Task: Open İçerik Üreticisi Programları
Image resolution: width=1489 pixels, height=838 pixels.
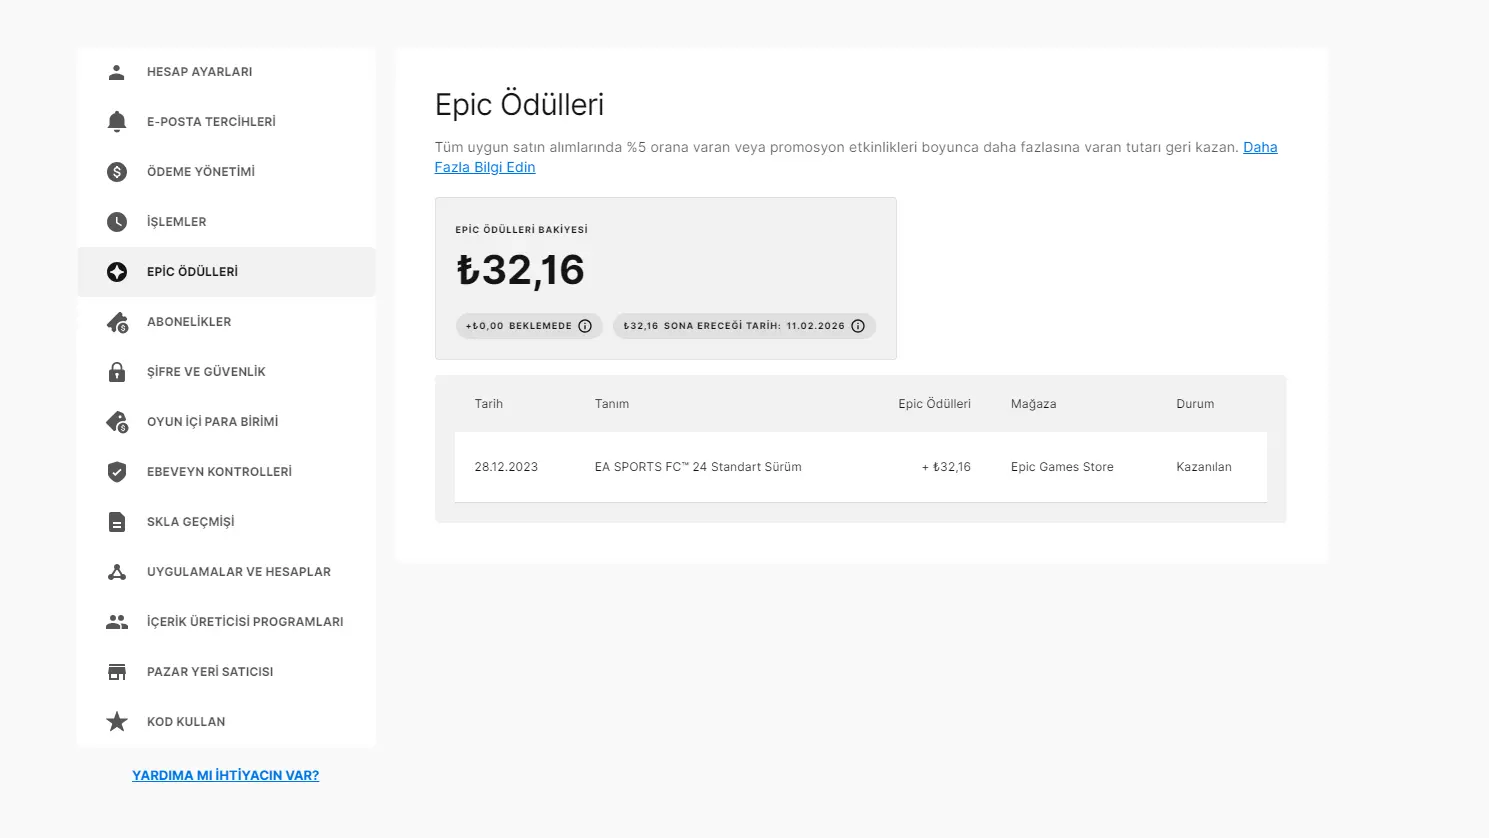Action: point(243,621)
